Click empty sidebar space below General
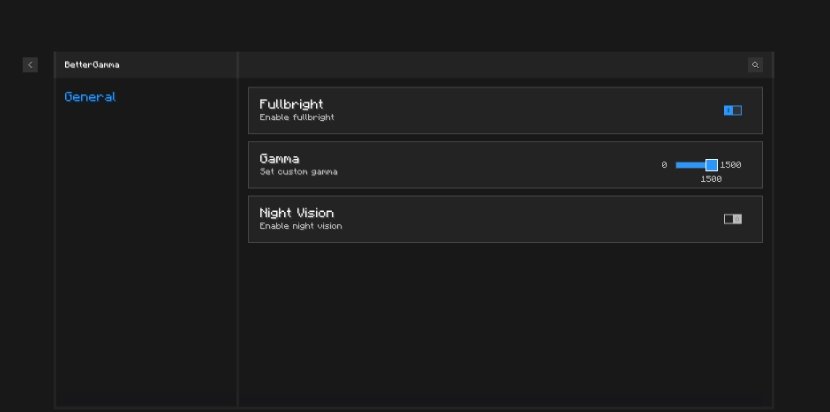The height and width of the screenshot is (412, 830). [146, 254]
